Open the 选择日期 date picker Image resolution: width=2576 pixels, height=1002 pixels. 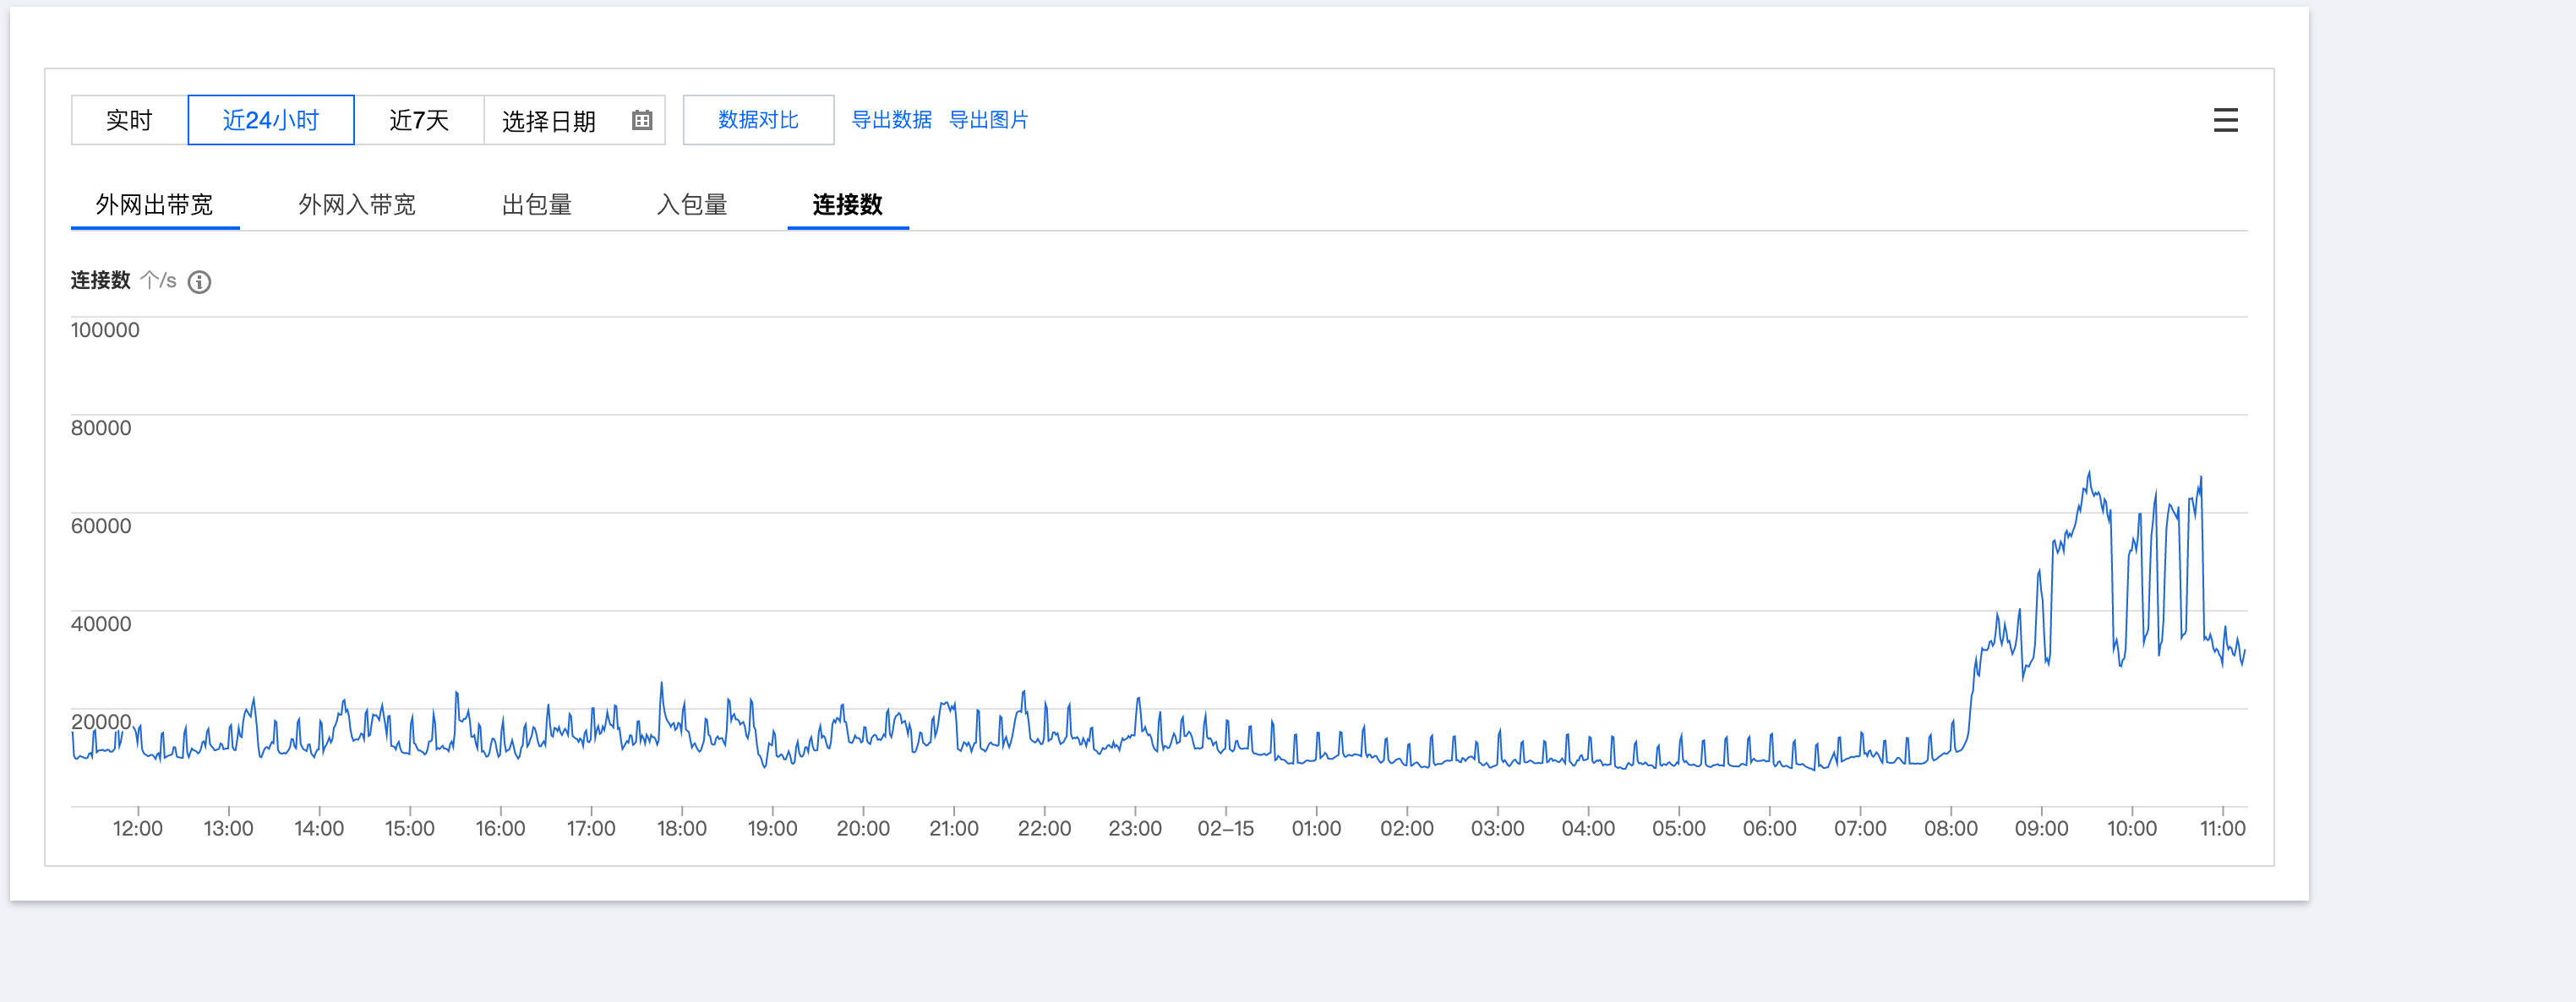[550, 120]
